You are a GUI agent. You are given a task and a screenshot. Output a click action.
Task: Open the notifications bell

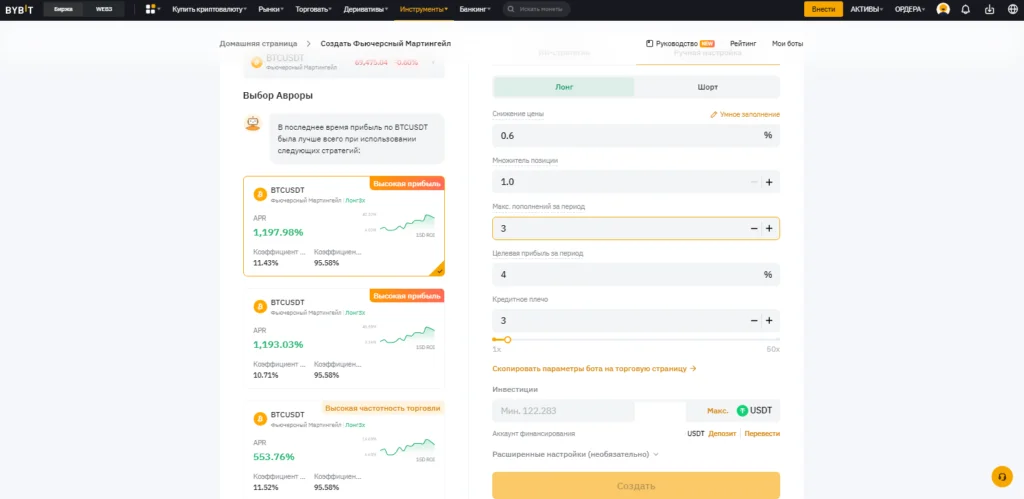(965, 9)
